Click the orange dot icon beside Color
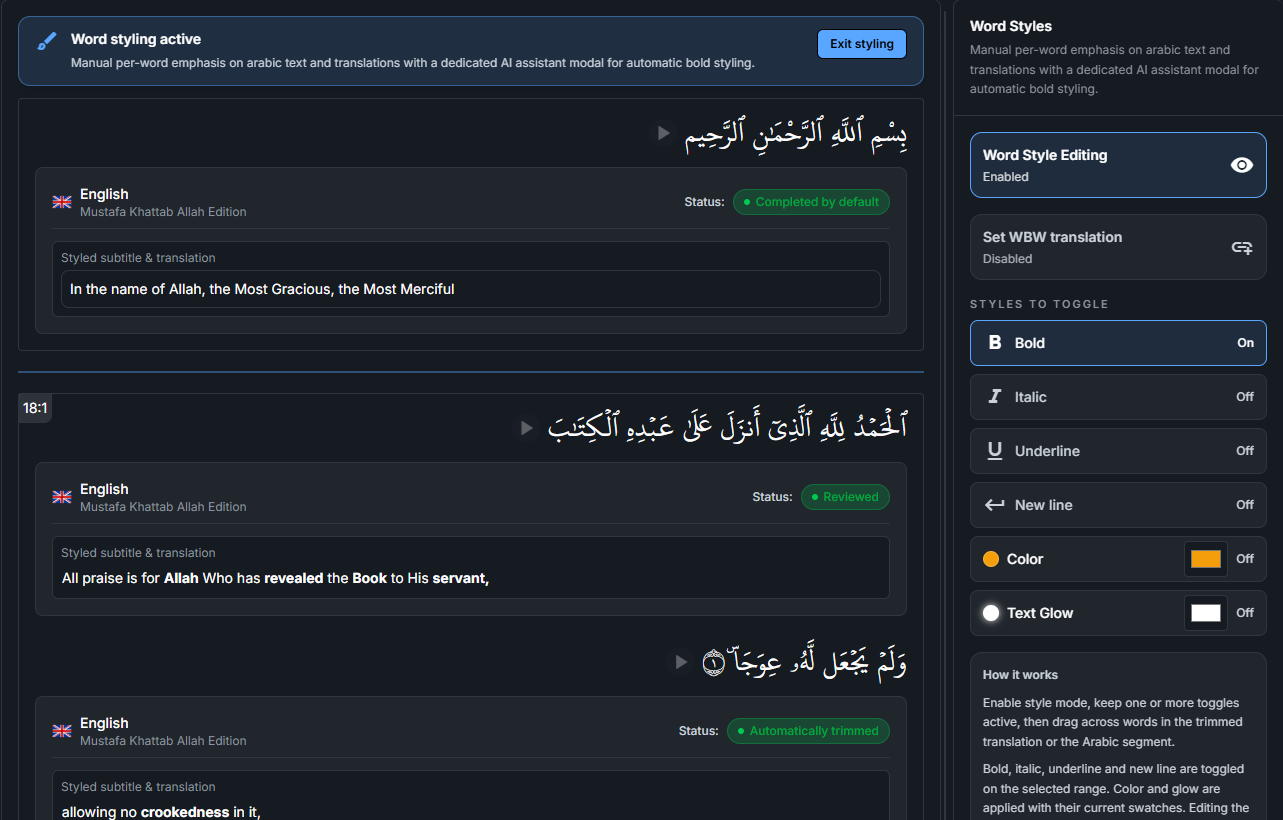The width and height of the screenshot is (1283, 820). pos(991,559)
